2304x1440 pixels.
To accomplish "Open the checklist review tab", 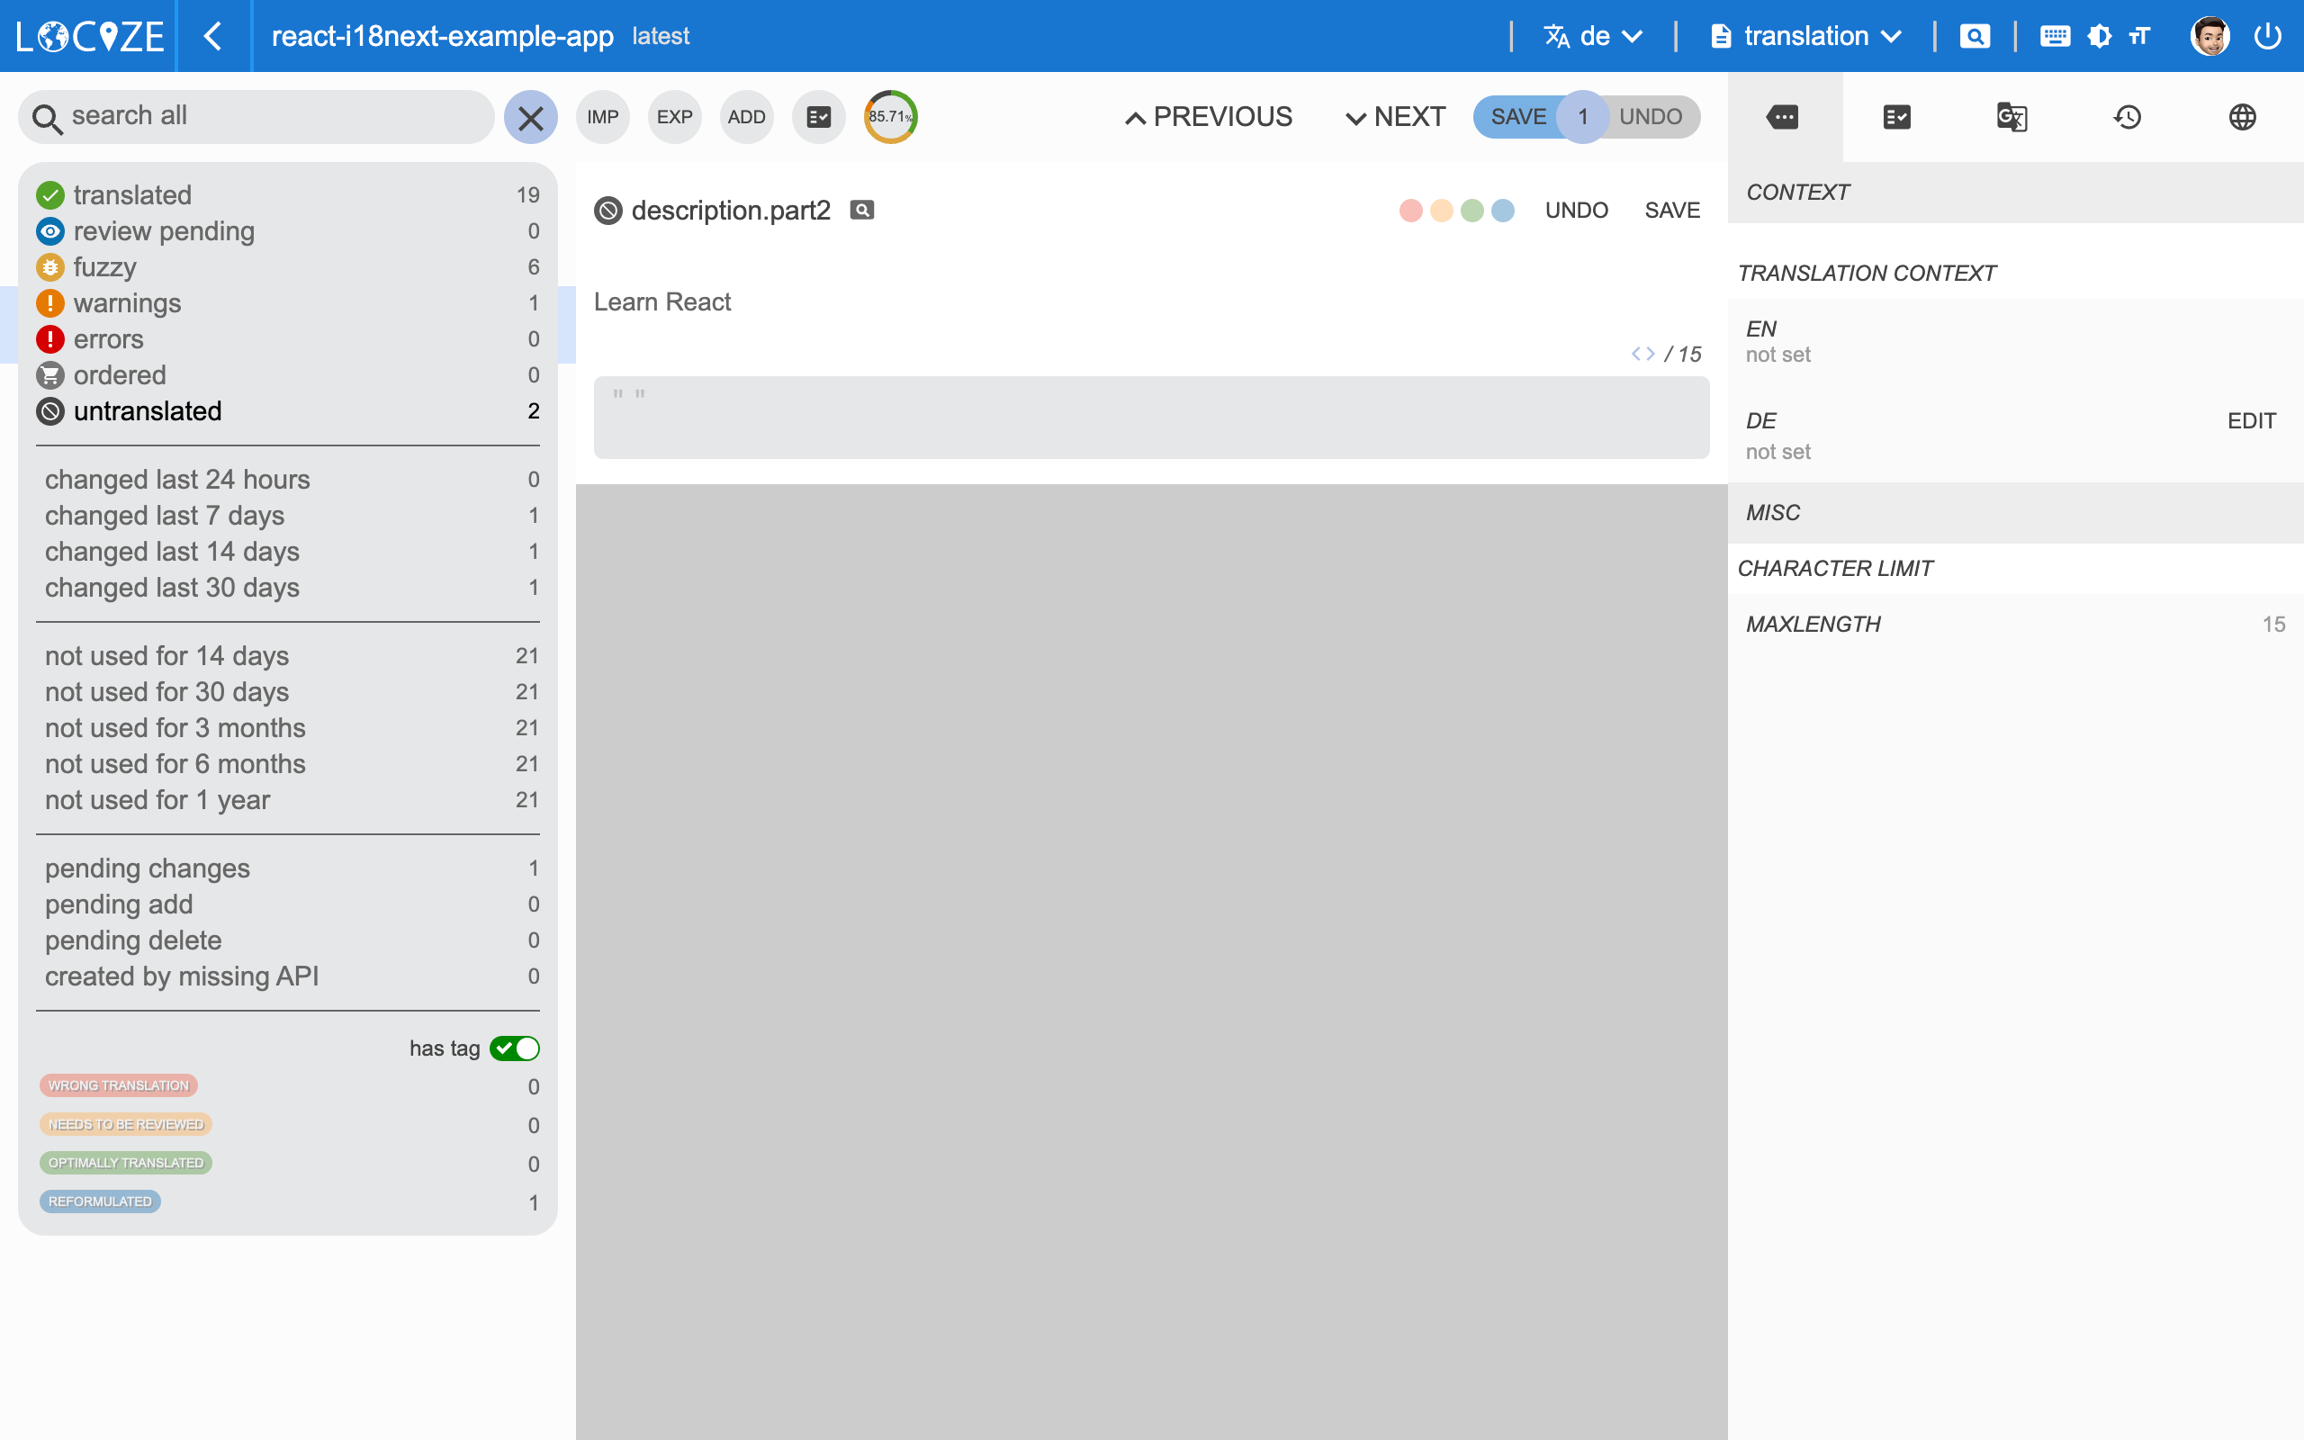I will (x=1896, y=117).
